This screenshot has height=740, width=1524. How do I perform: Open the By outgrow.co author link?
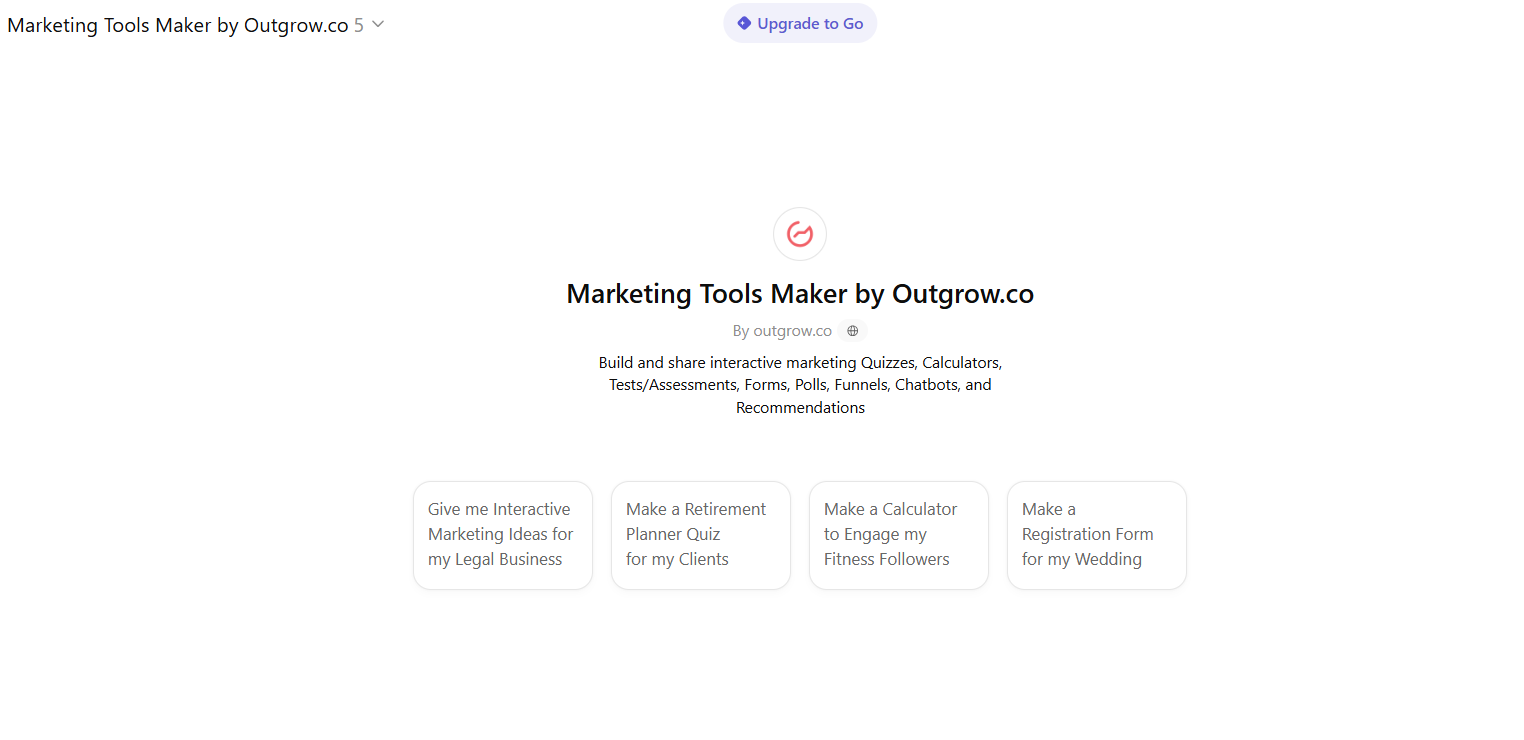tap(782, 331)
